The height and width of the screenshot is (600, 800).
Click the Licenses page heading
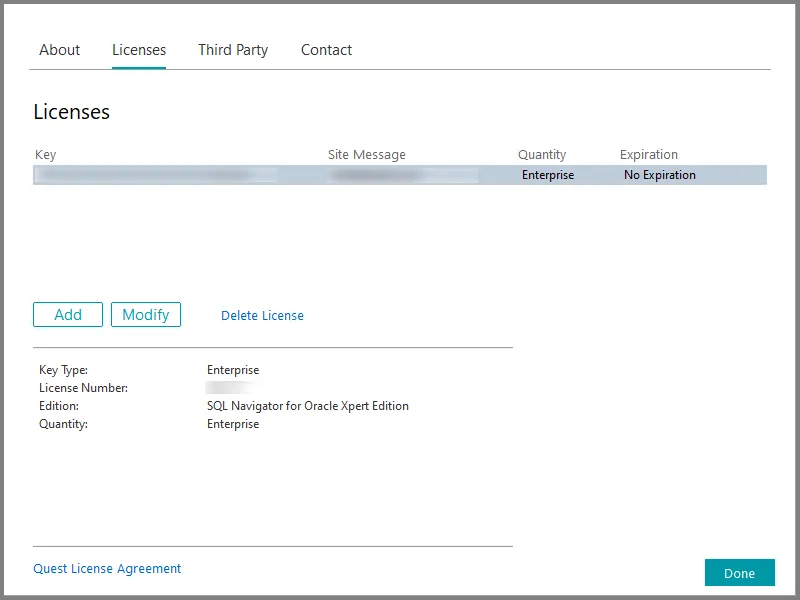pyautogui.click(x=71, y=112)
